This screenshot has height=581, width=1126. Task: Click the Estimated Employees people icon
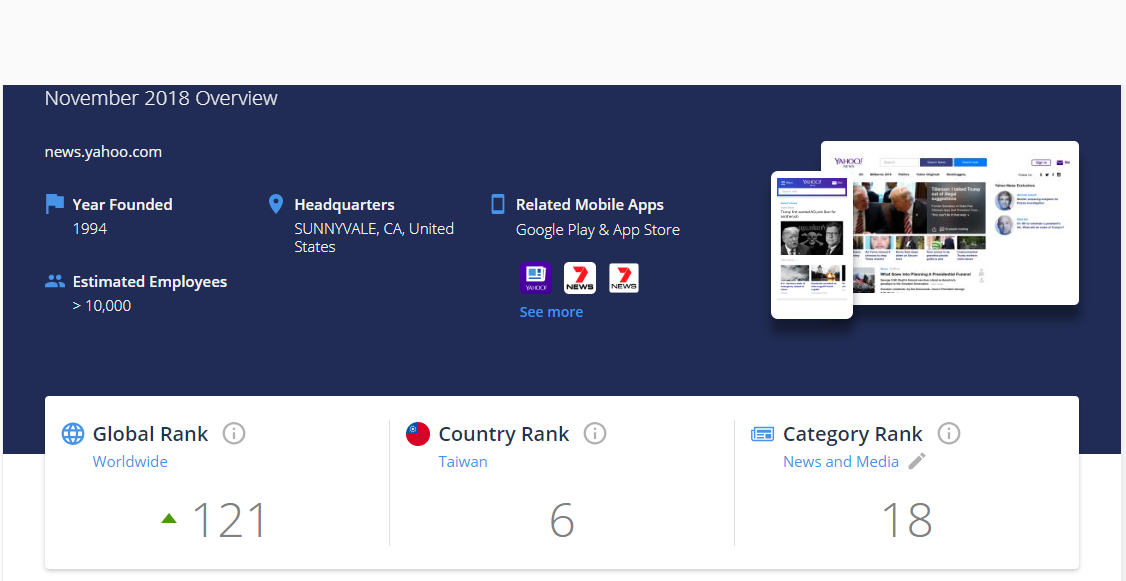click(x=55, y=282)
